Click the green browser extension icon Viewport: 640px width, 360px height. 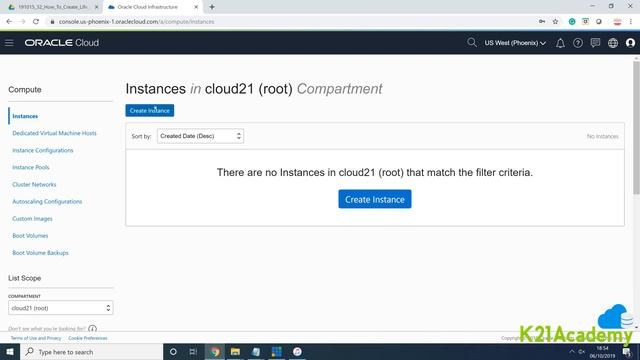point(572,22)
